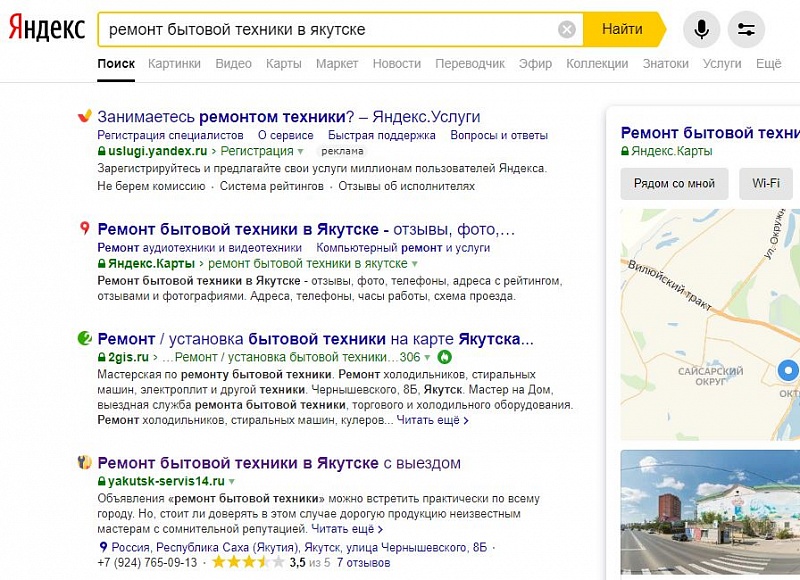Expand dropdown arrow after Регистрация
The height and width of the screenshot is (580, 800).
coord(300,152)
